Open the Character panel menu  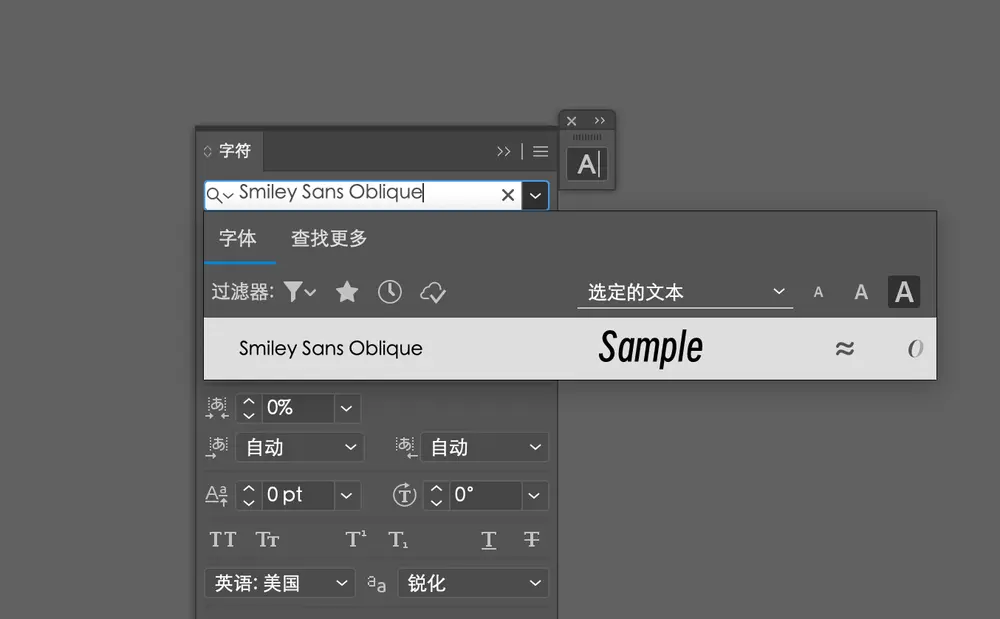tap(540, 151)
